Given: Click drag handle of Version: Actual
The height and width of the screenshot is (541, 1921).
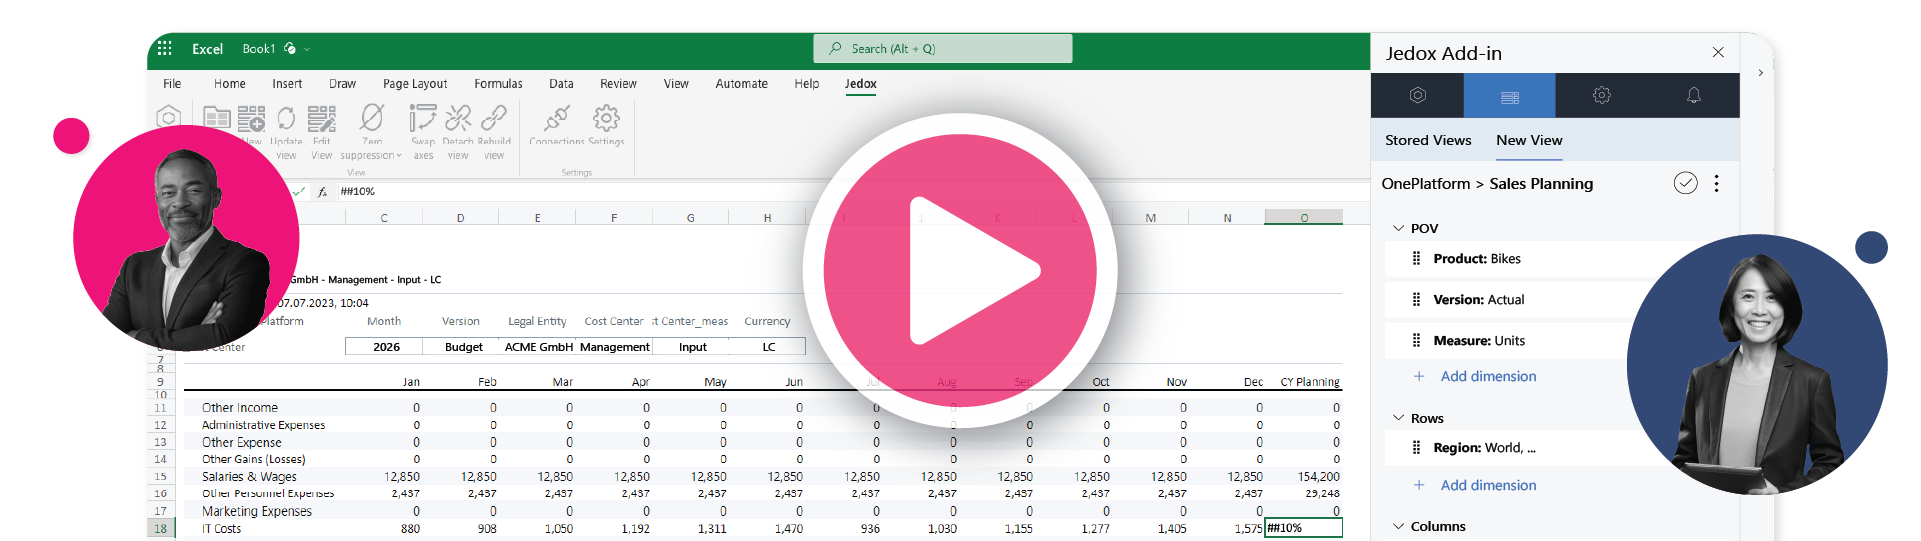Looking at the screenshot, I should [1416, 299].
